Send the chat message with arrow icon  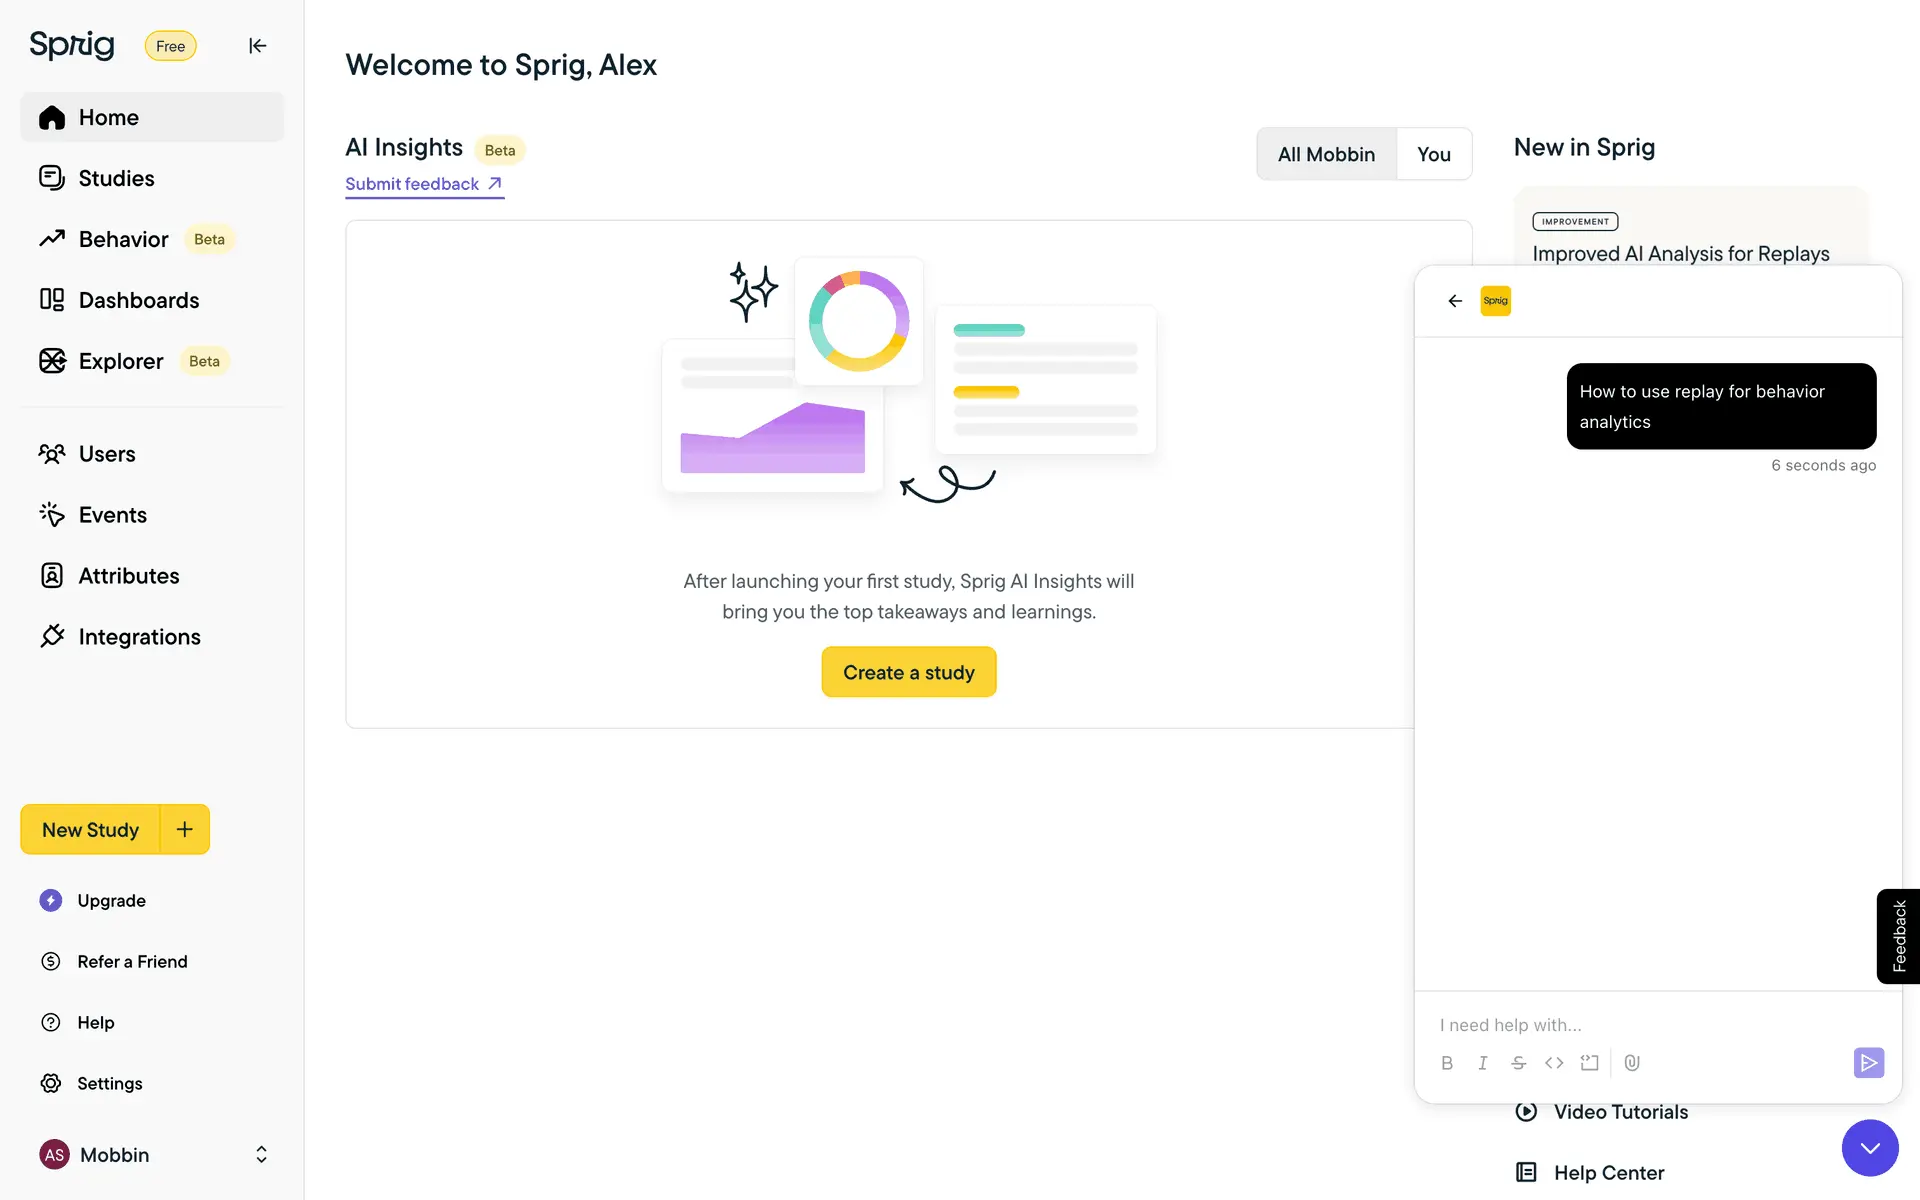(1868, 1062)
